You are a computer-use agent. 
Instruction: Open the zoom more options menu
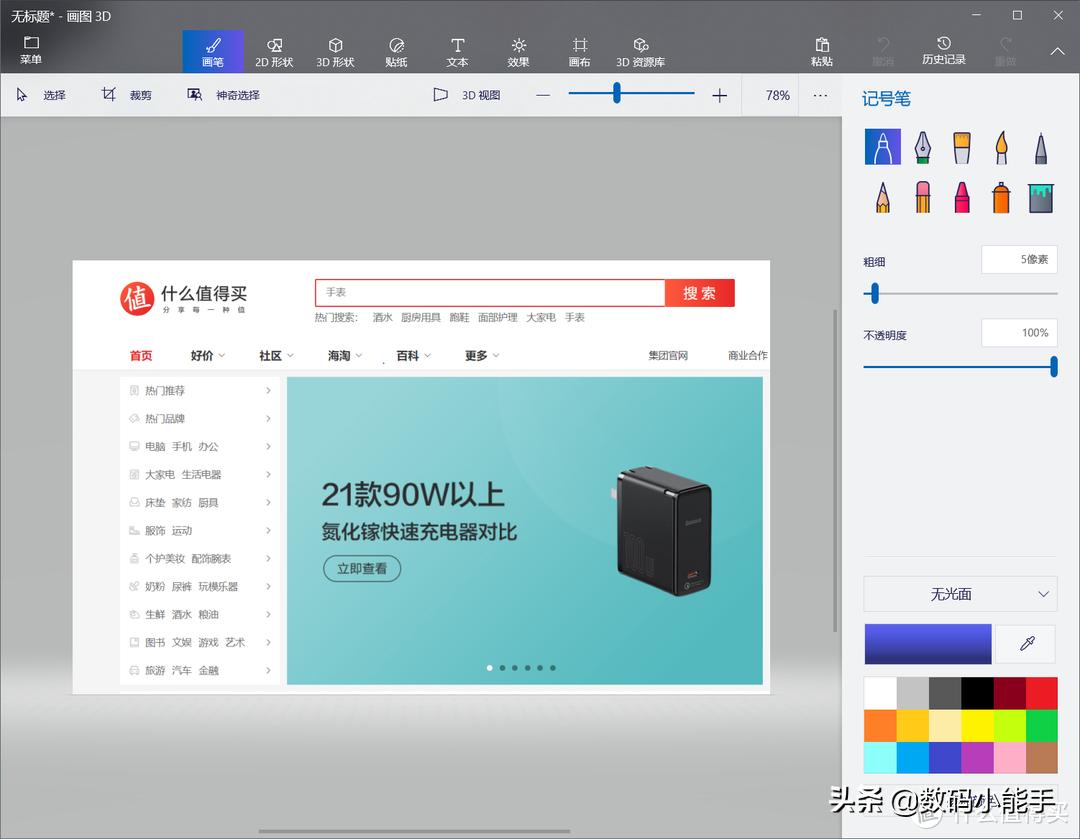[x=820, y=95]
